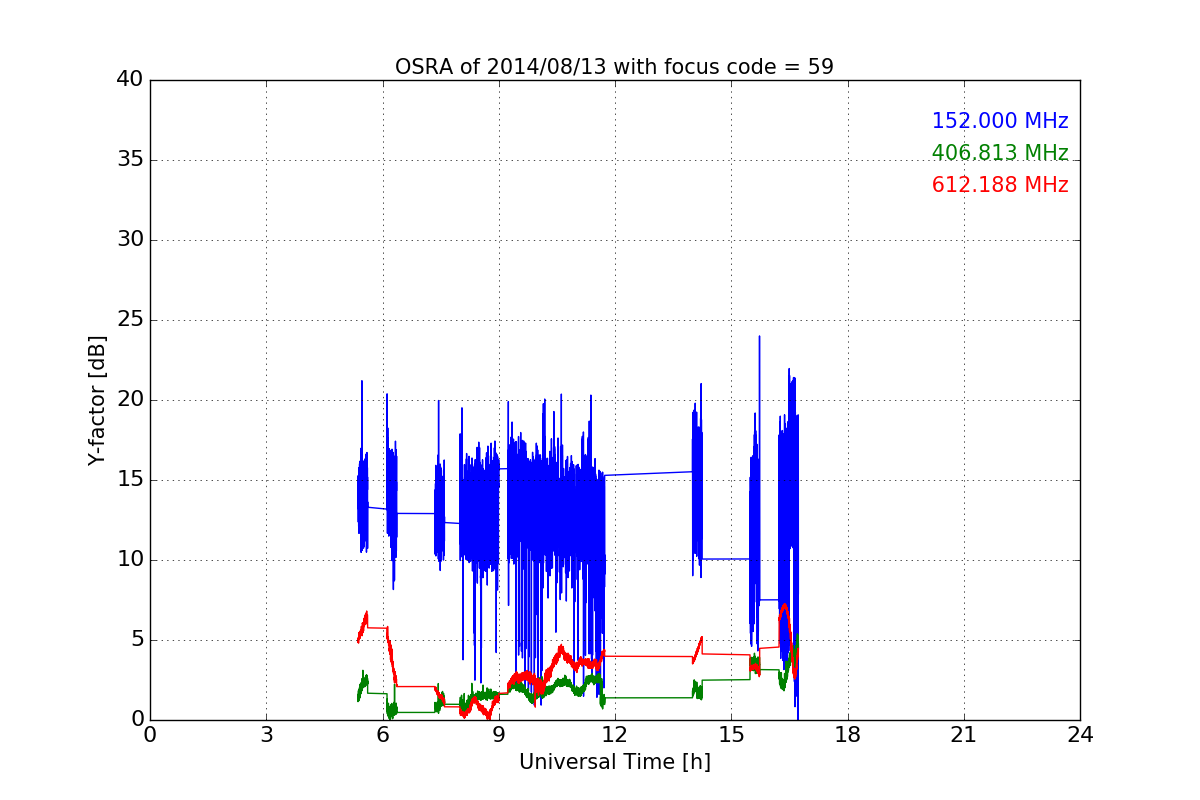Select the blue 152.000 MHz legend label
Viewport: 1200px width, 800px height.
coord(1000,121)
